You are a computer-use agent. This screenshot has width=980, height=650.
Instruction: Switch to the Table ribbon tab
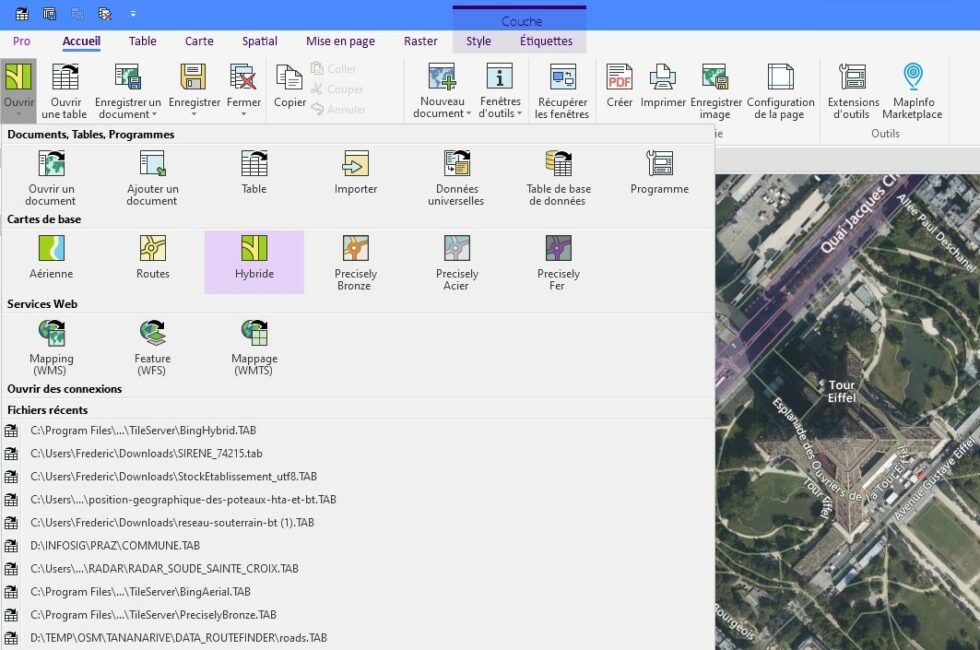pos(142,41)
